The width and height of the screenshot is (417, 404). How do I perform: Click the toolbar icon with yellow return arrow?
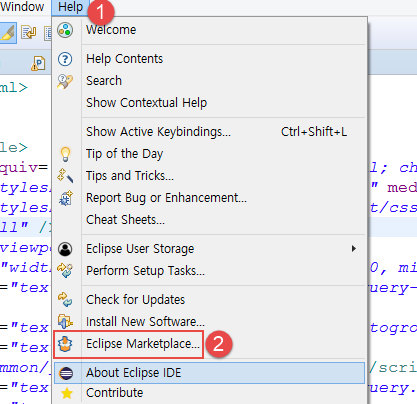[28, 32]
